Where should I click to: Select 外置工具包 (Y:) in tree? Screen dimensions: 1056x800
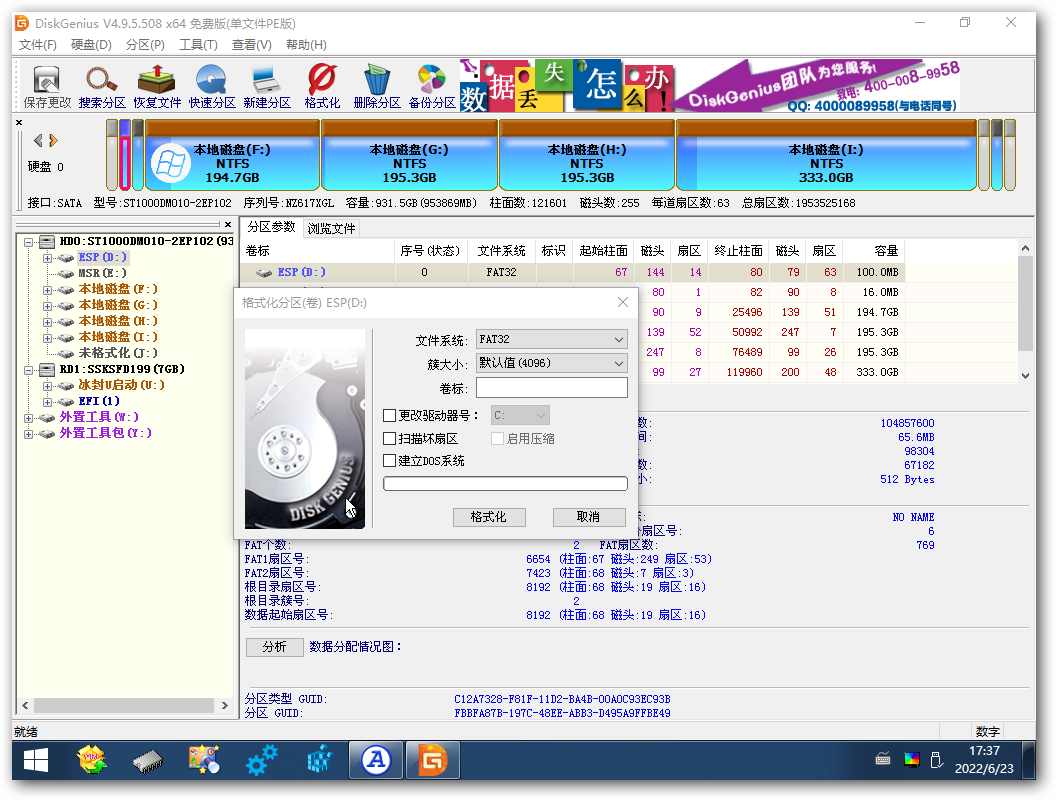coord(105,433)
